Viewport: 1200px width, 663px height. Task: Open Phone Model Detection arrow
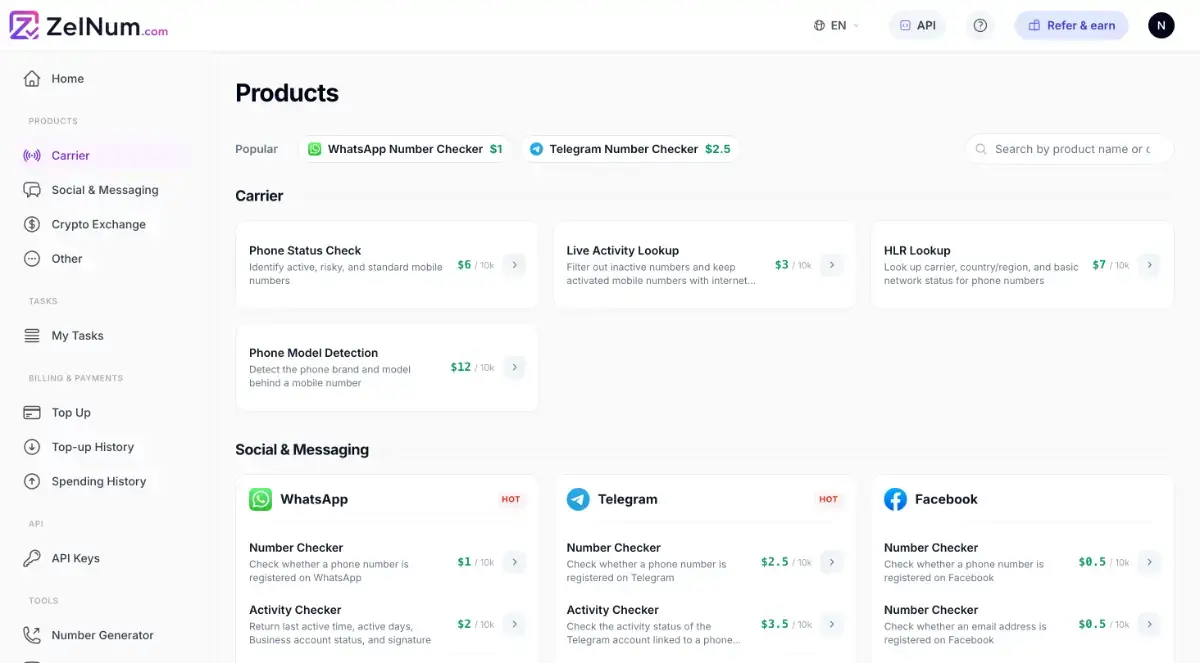[514, 367]
